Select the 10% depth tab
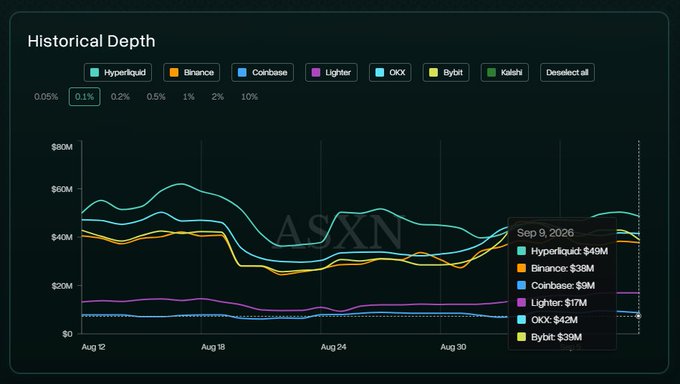 250,97
